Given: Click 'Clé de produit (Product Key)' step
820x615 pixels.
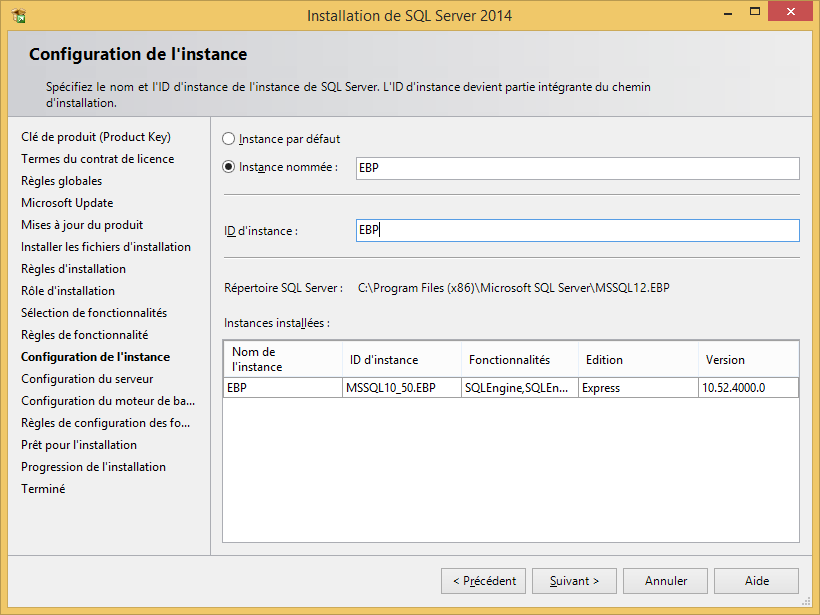Looking at the screenshot, I should [96, 137].
